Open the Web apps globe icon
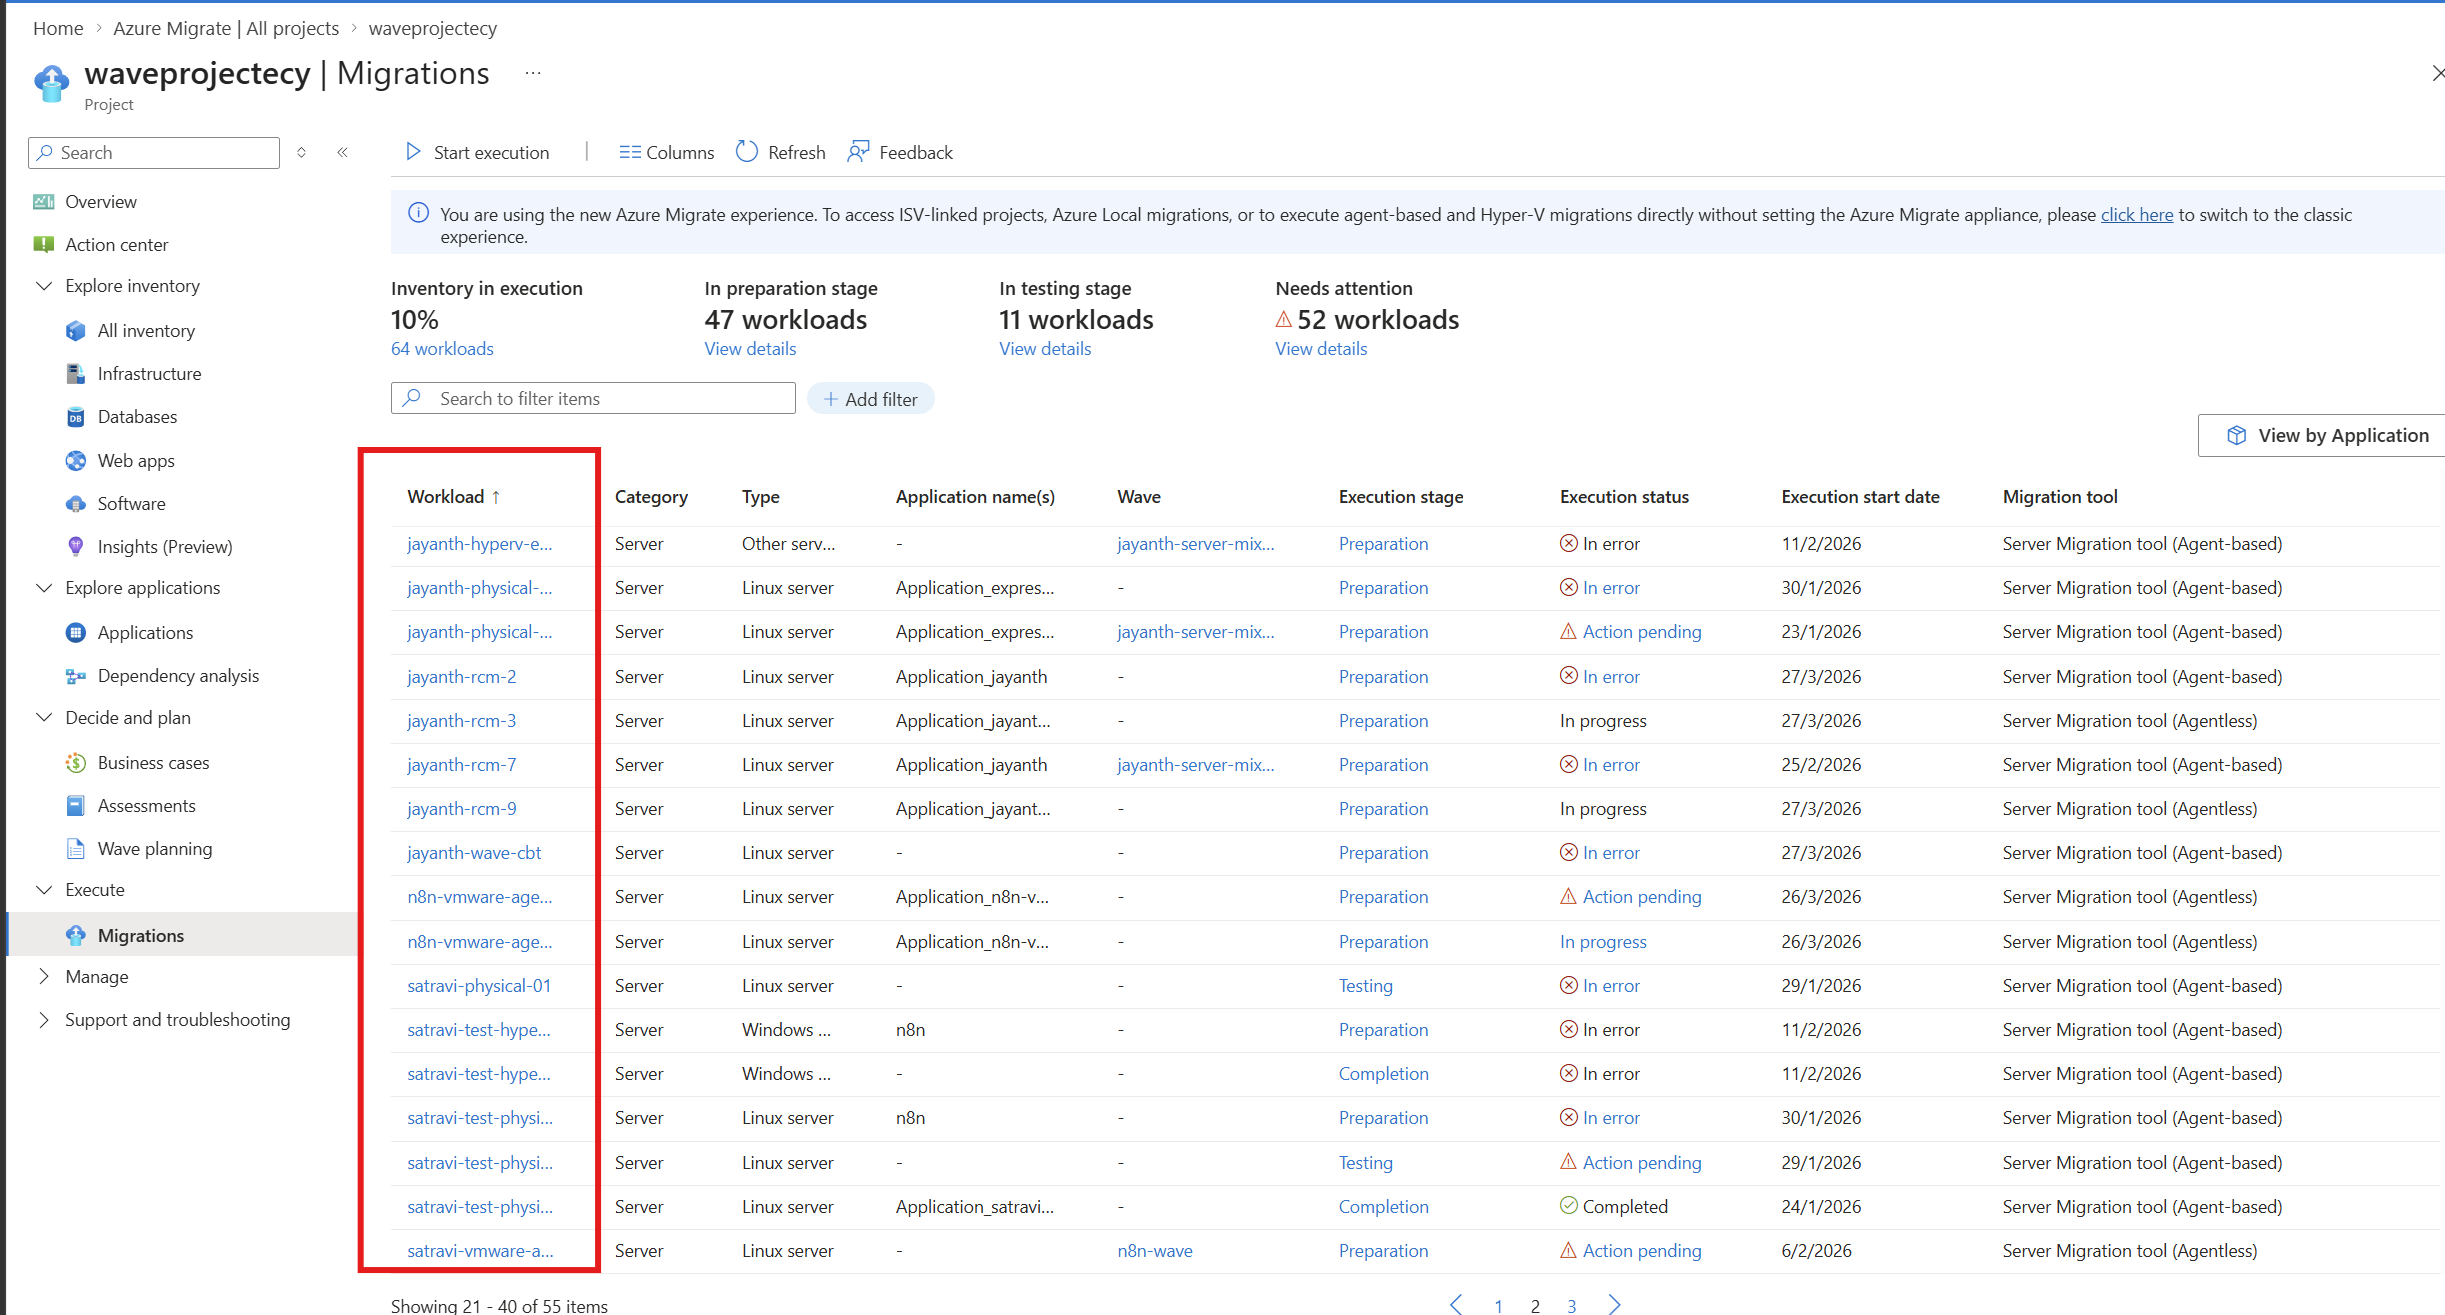Image resolution: width=2445 pixels, height=1315 pixels. pos(76,461)
